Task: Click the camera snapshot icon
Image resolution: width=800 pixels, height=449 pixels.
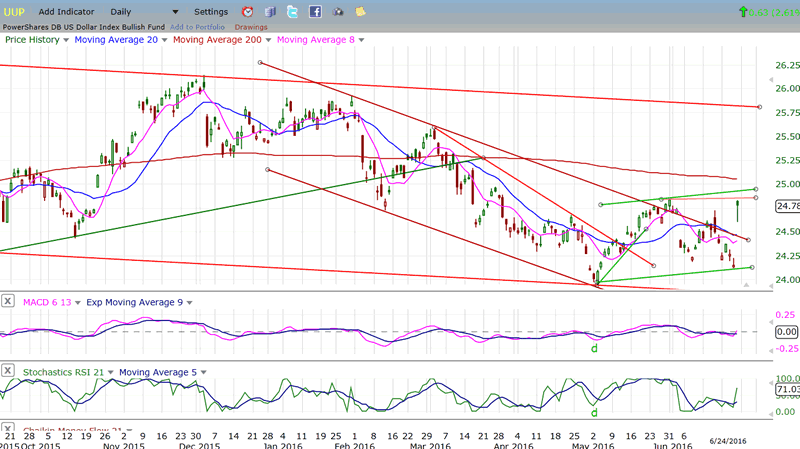Action: 338,12
